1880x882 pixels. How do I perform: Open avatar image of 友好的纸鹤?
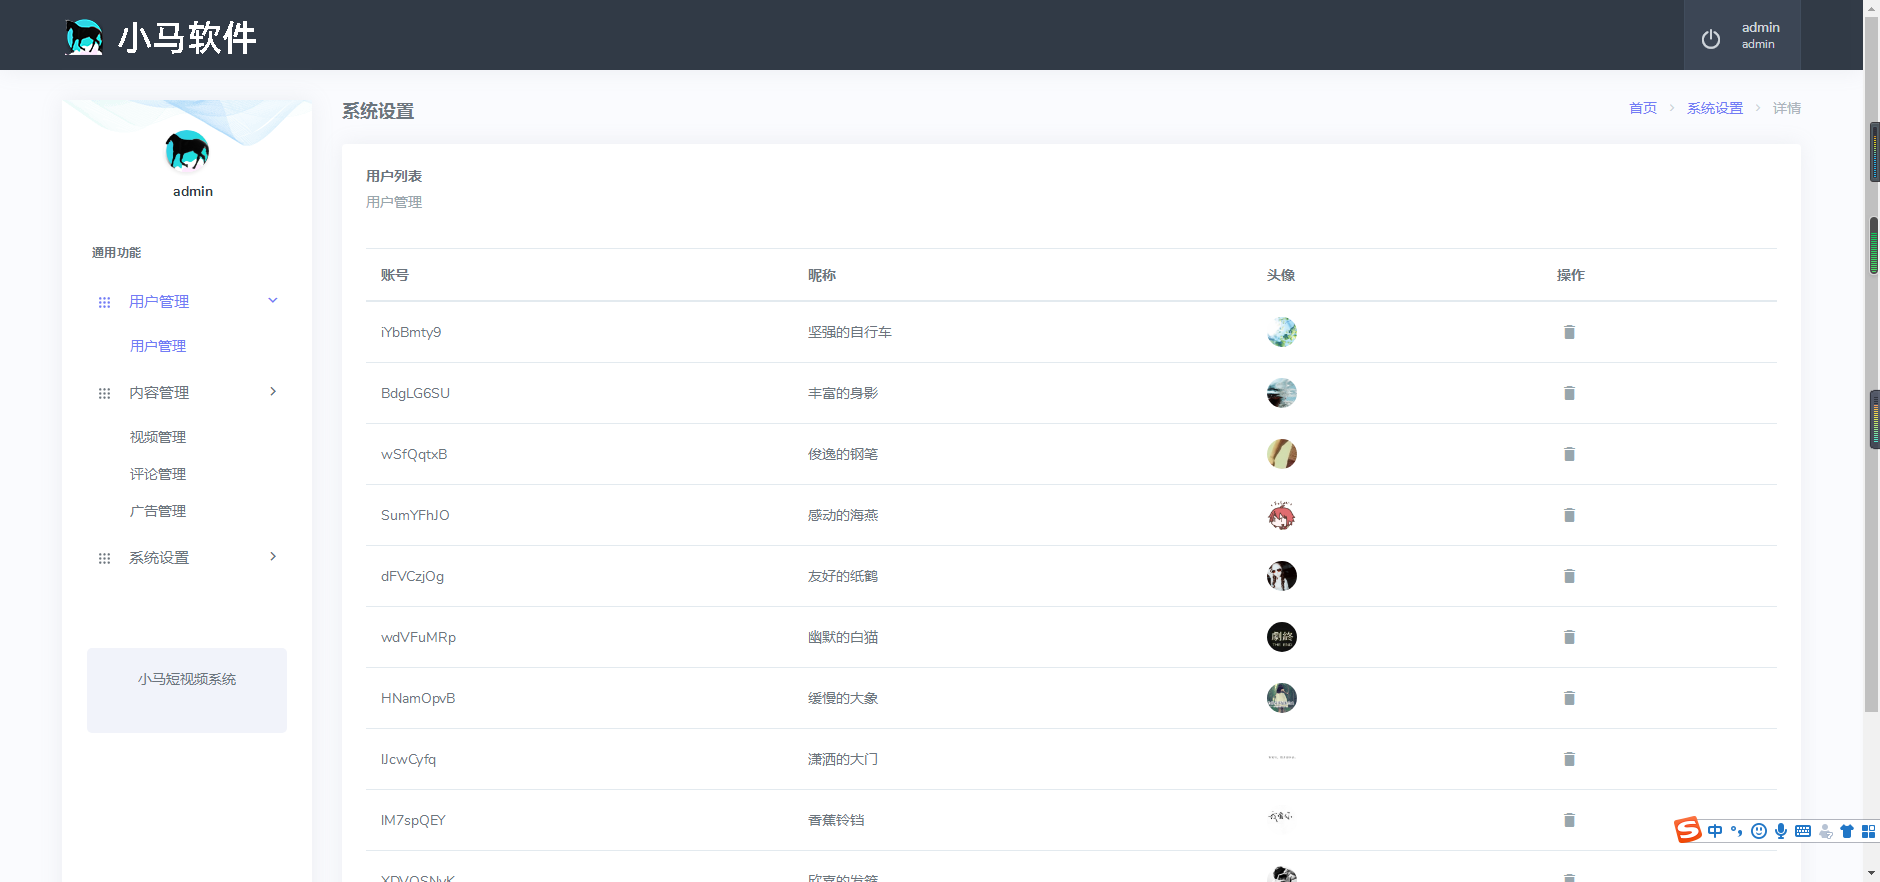(x=1282, y=576)
